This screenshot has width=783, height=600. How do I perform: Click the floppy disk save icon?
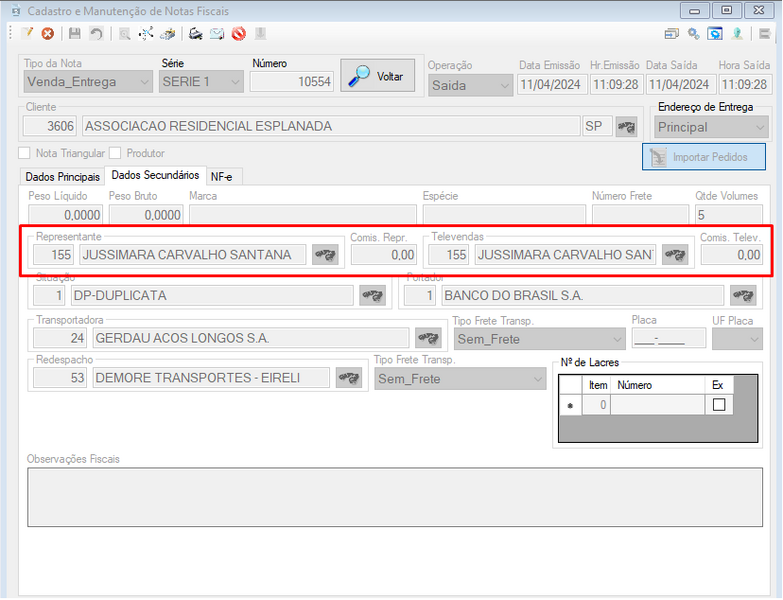pos(74,33)
